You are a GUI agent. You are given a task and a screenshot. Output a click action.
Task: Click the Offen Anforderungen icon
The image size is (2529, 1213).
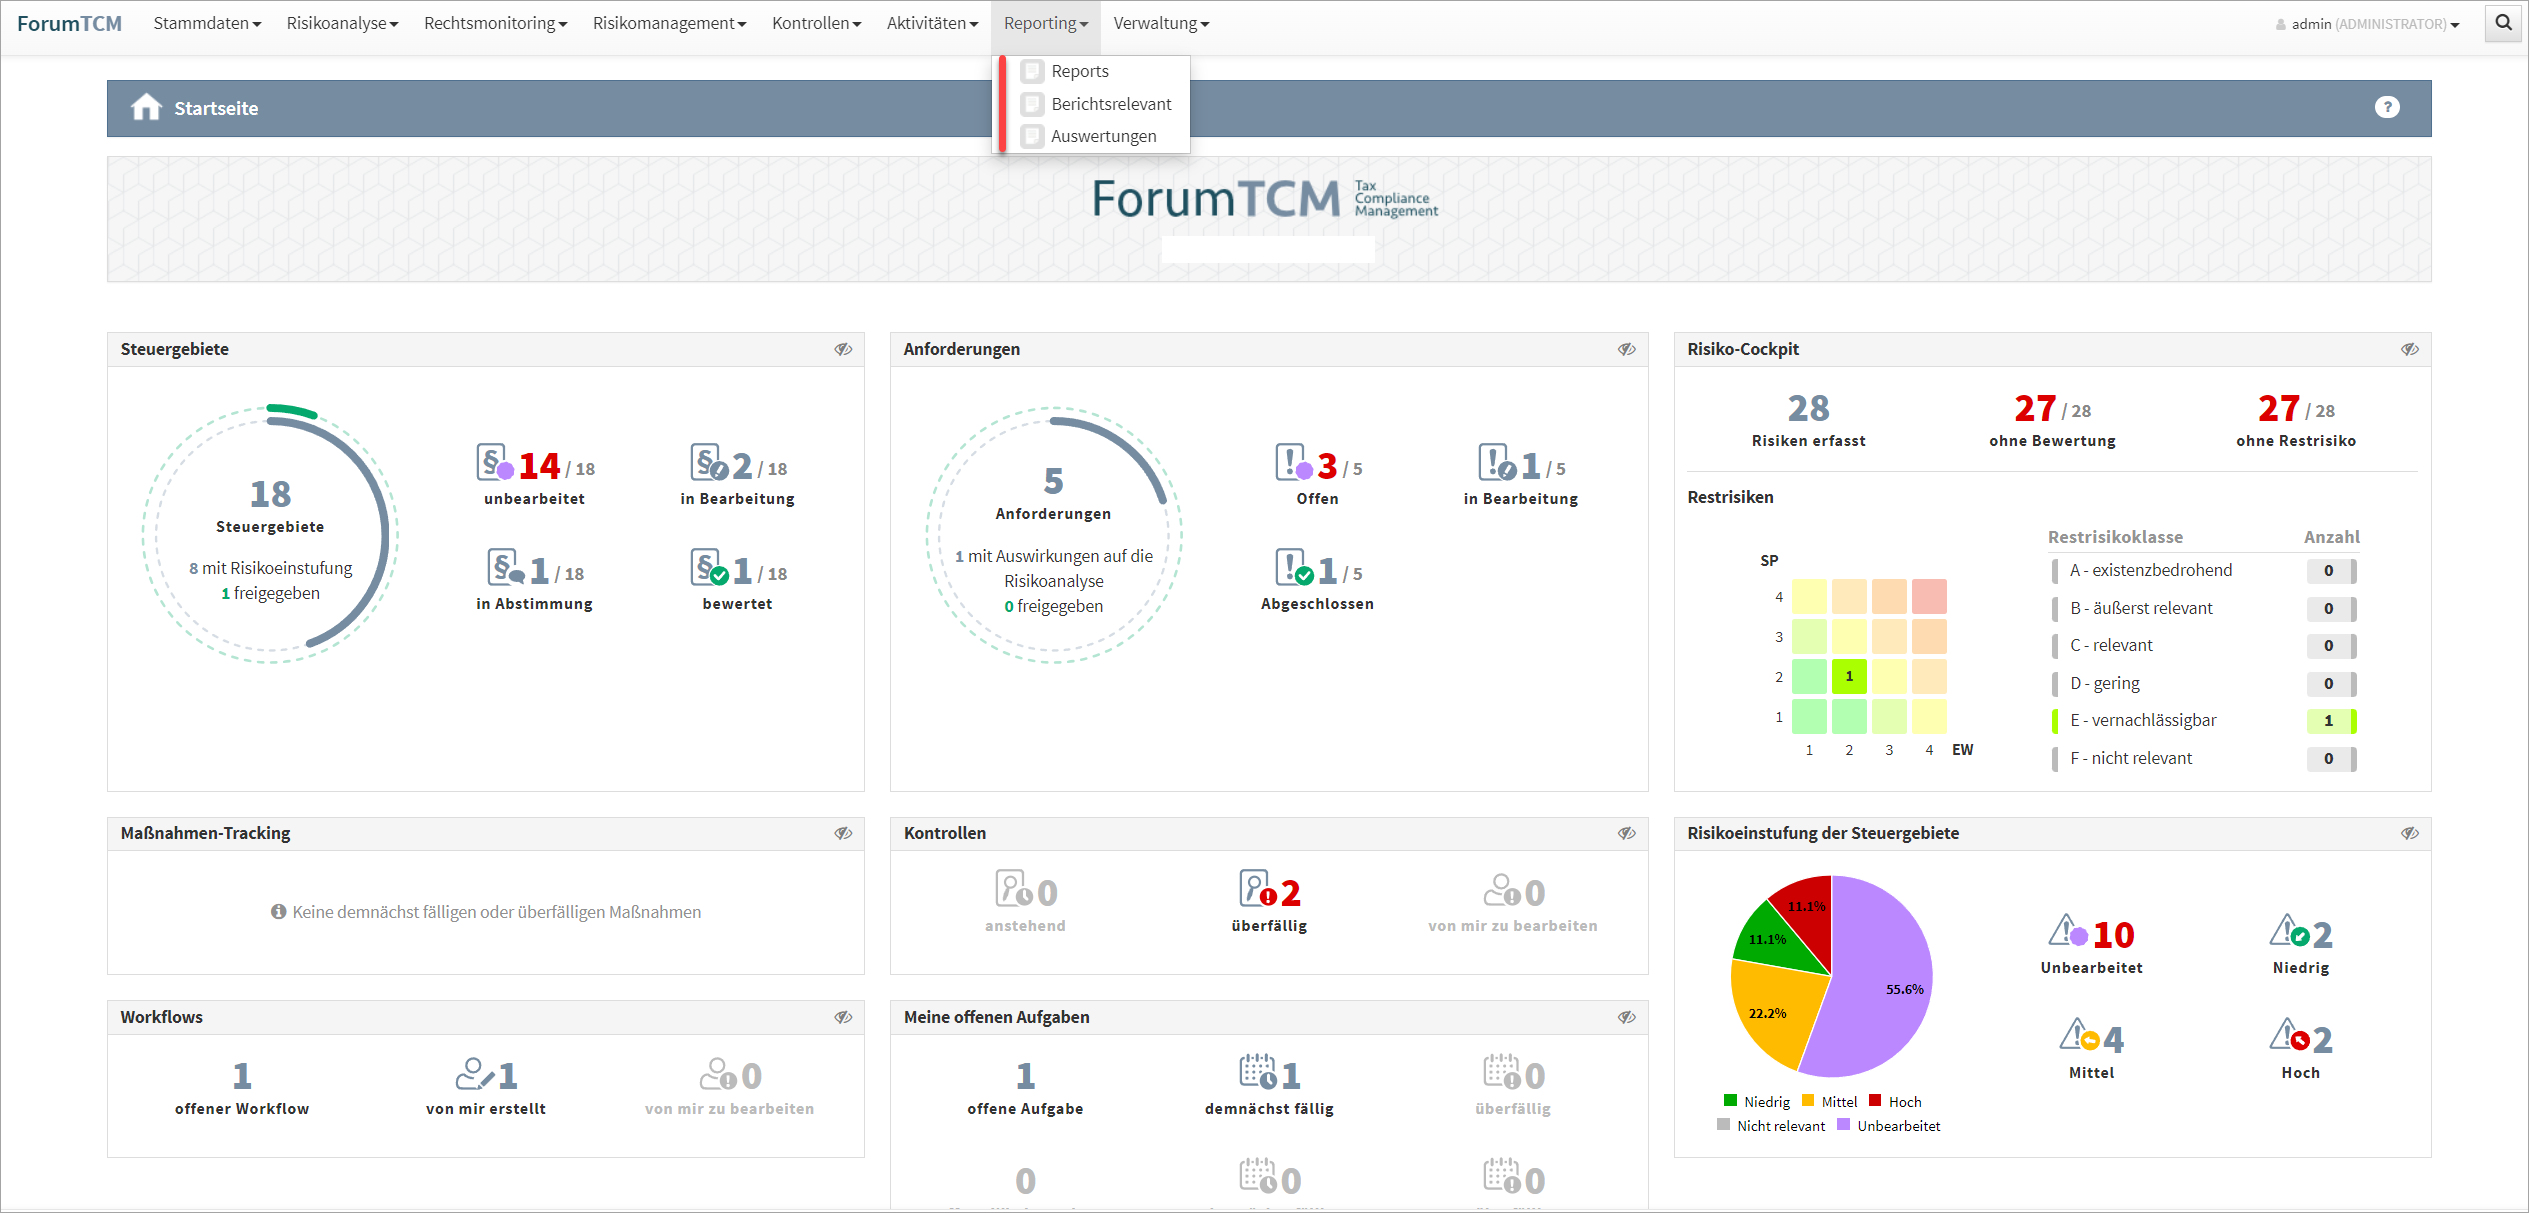(1292, 463)
